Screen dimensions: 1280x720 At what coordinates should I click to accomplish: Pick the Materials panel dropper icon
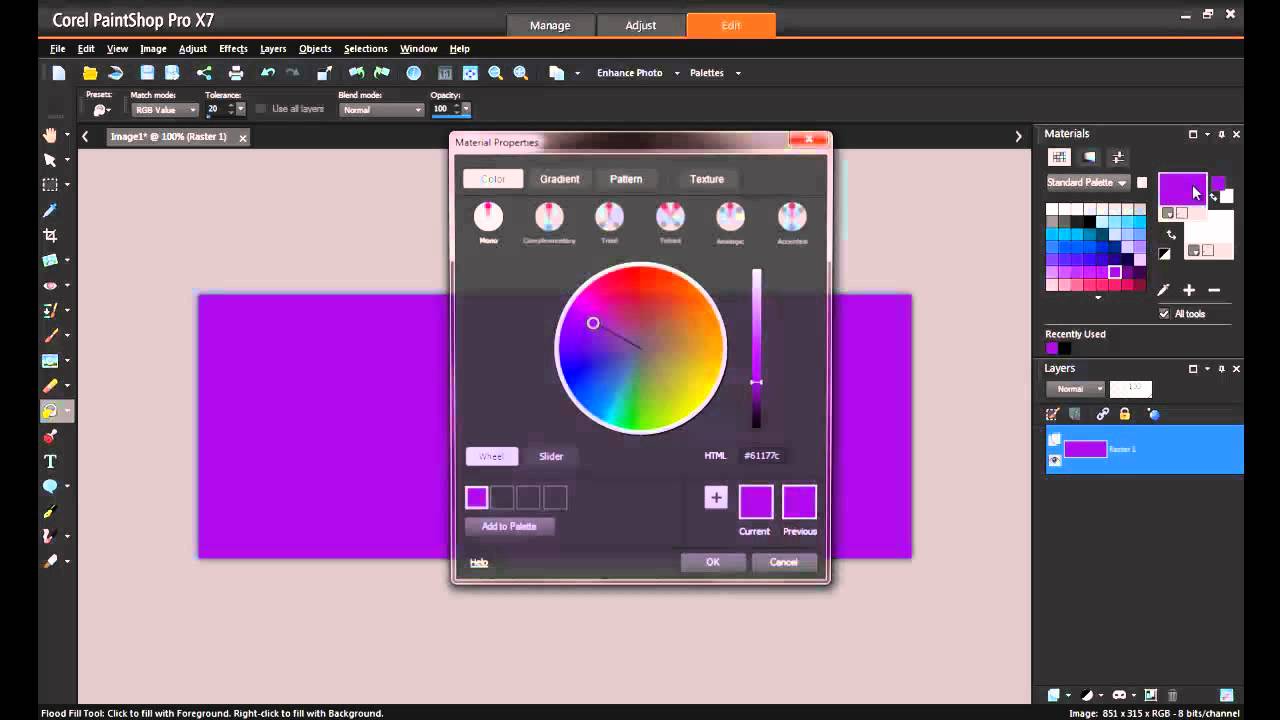click(x=1163, y=290)
